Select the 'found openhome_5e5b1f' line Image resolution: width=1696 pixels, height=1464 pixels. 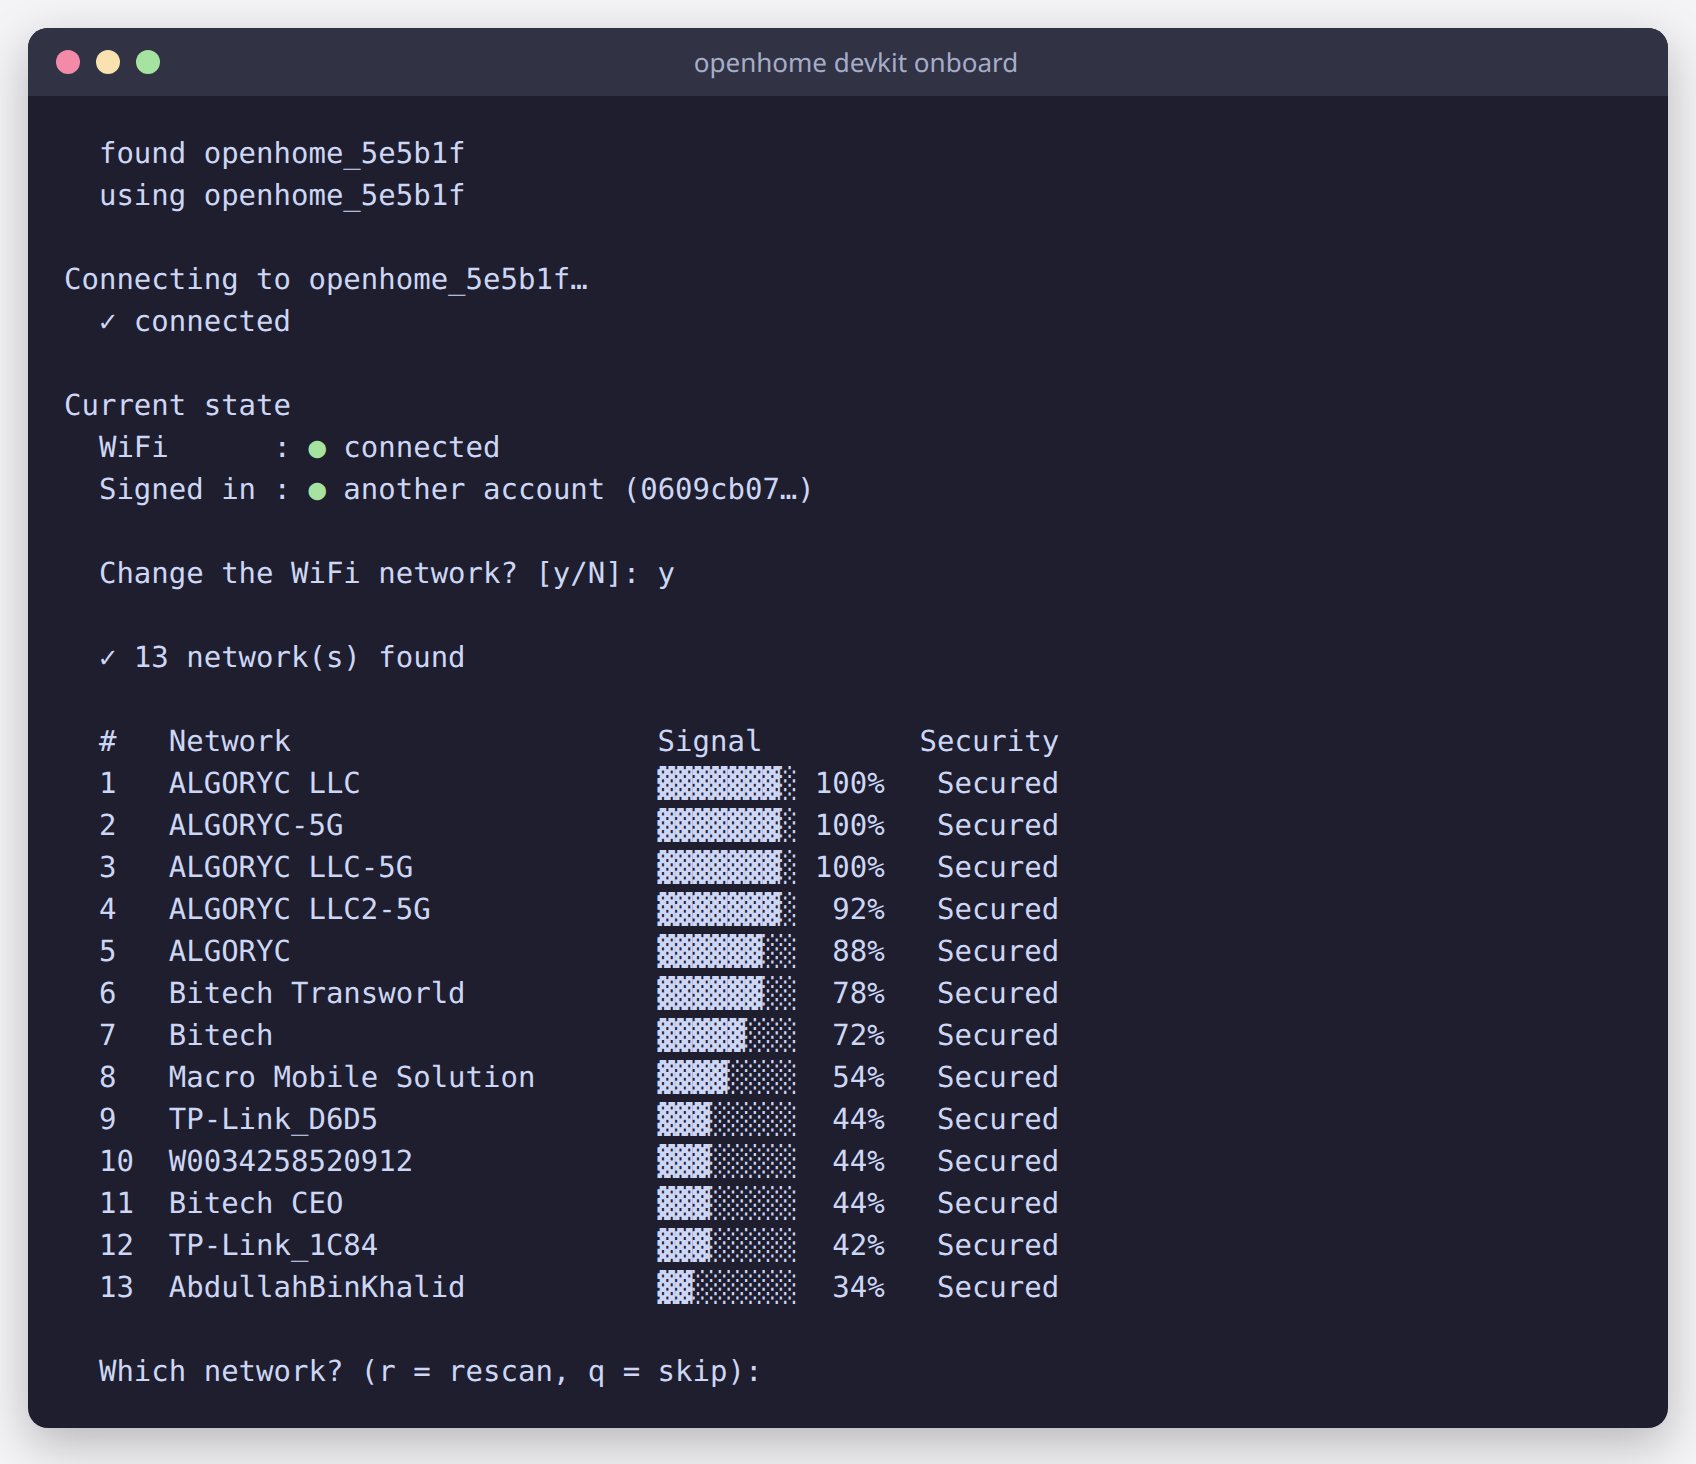(x=282, y=153)
